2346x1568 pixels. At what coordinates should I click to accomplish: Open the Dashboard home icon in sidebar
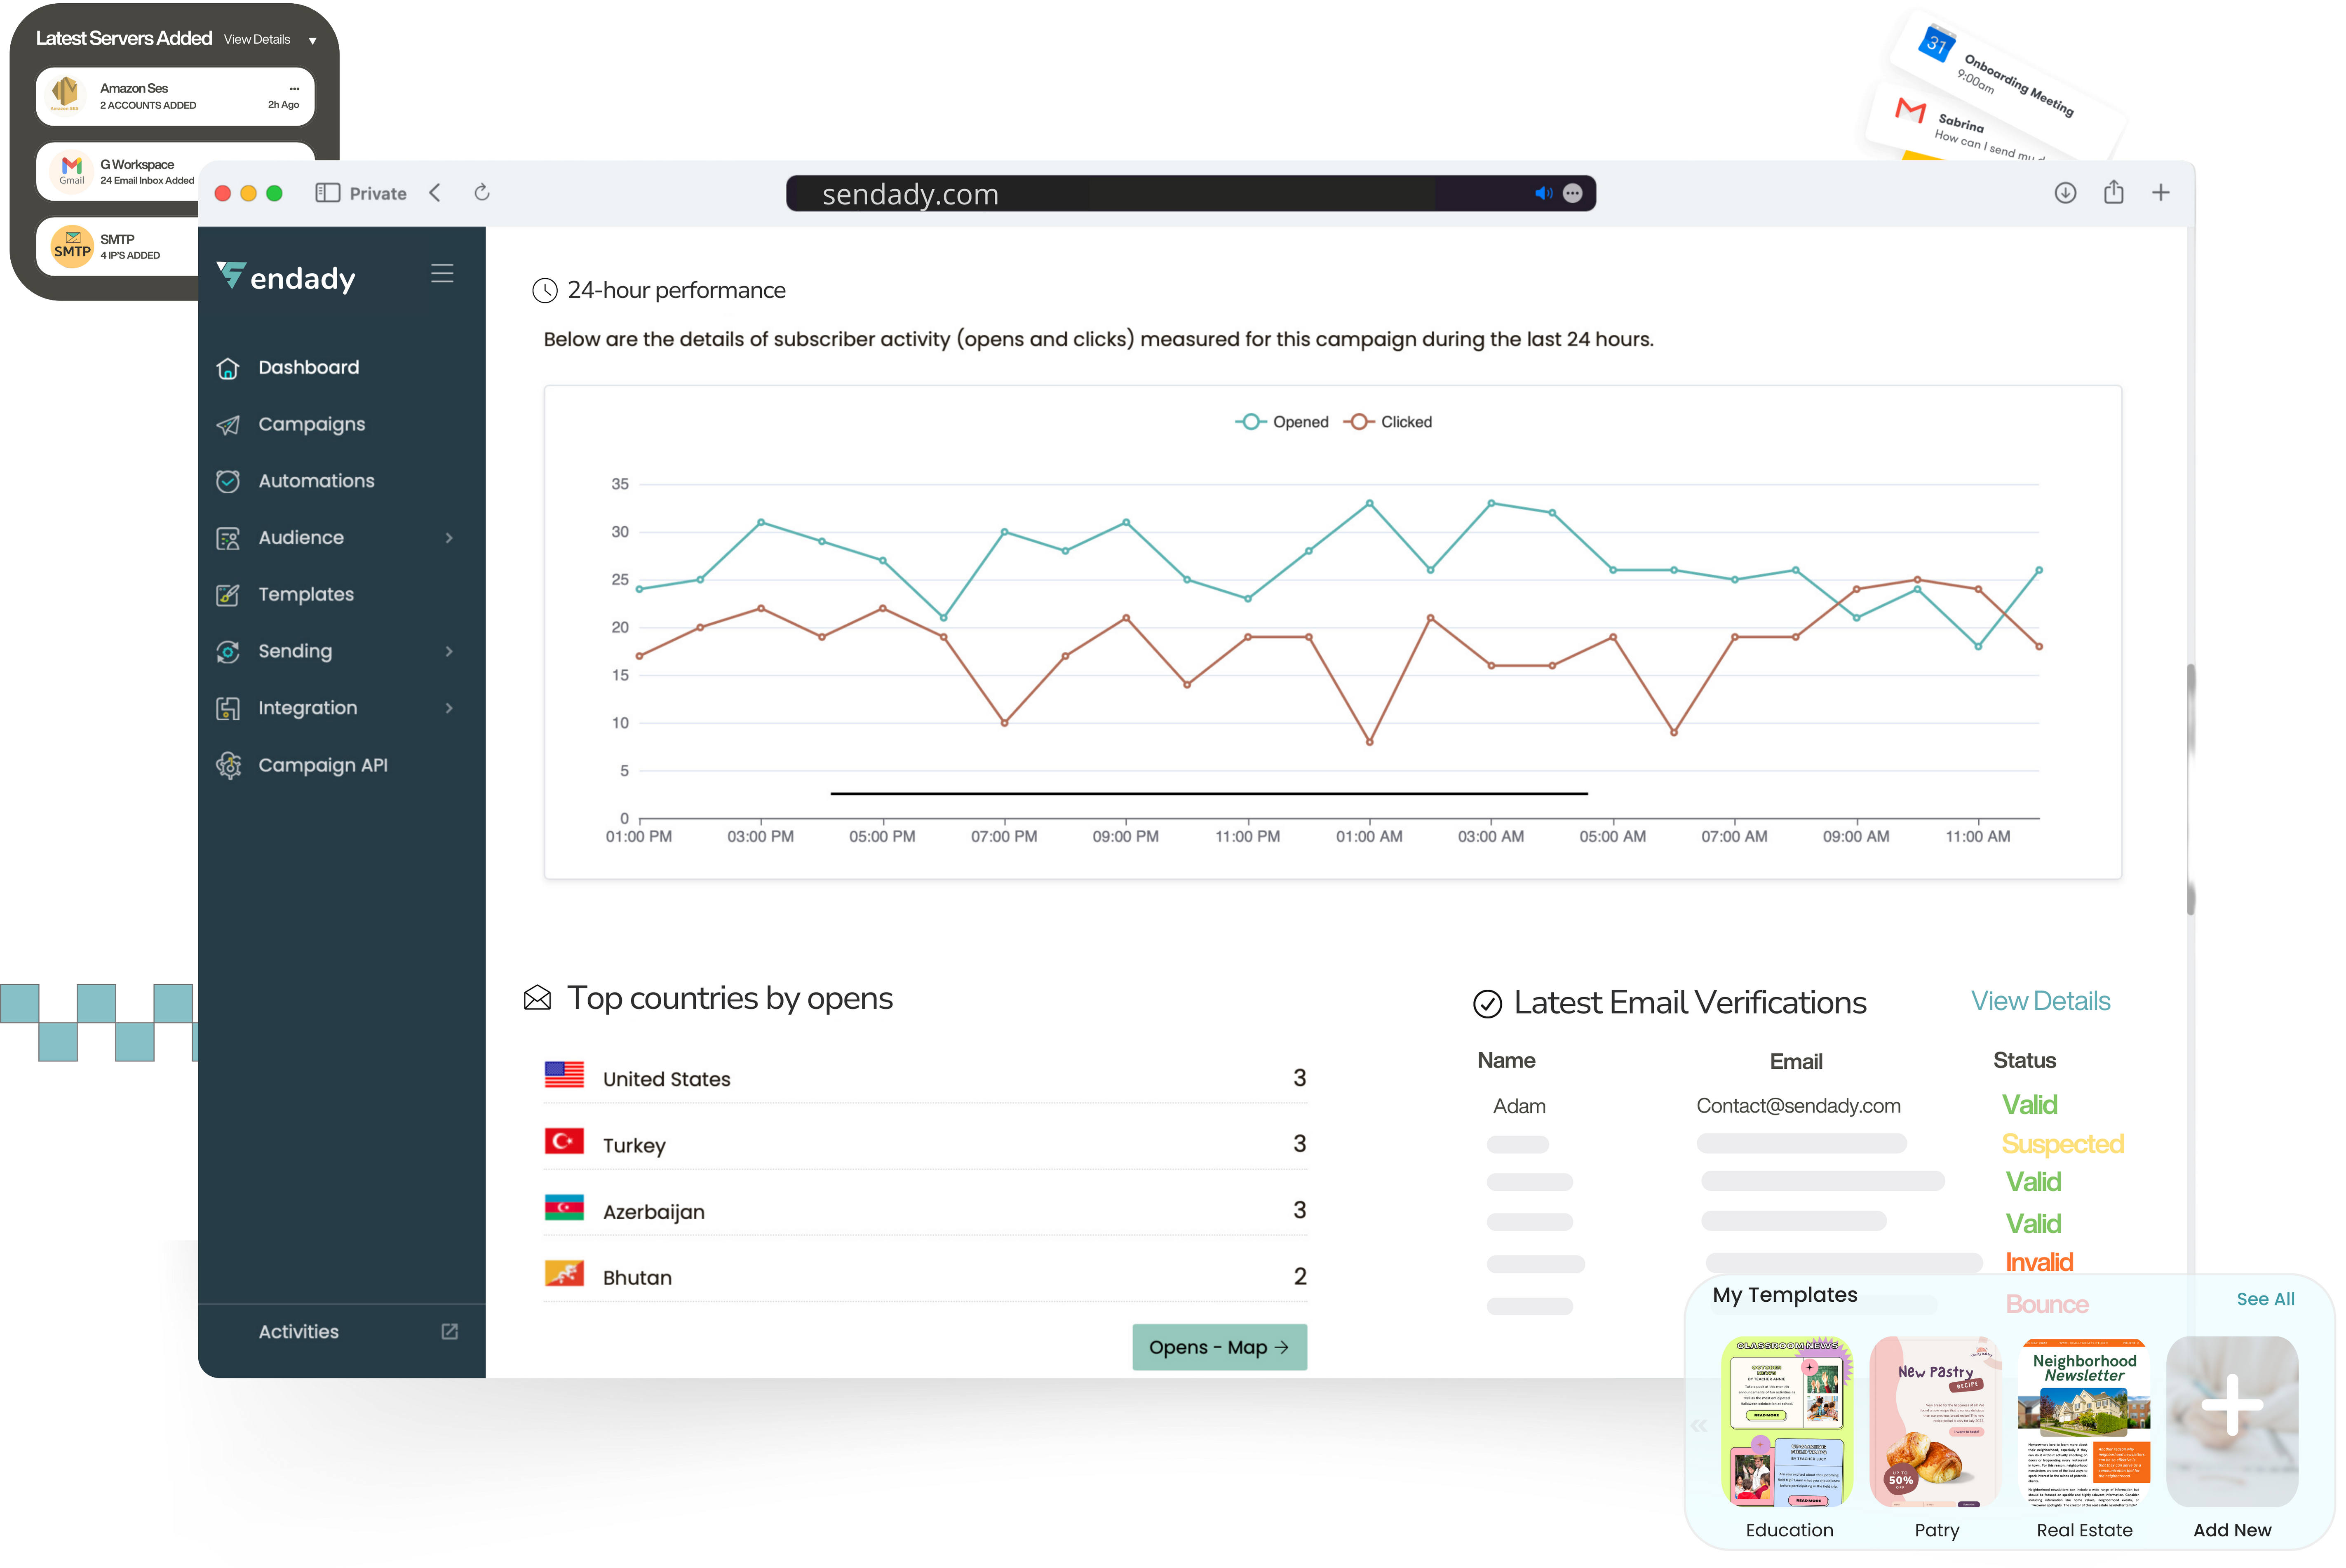click(228, 368)
